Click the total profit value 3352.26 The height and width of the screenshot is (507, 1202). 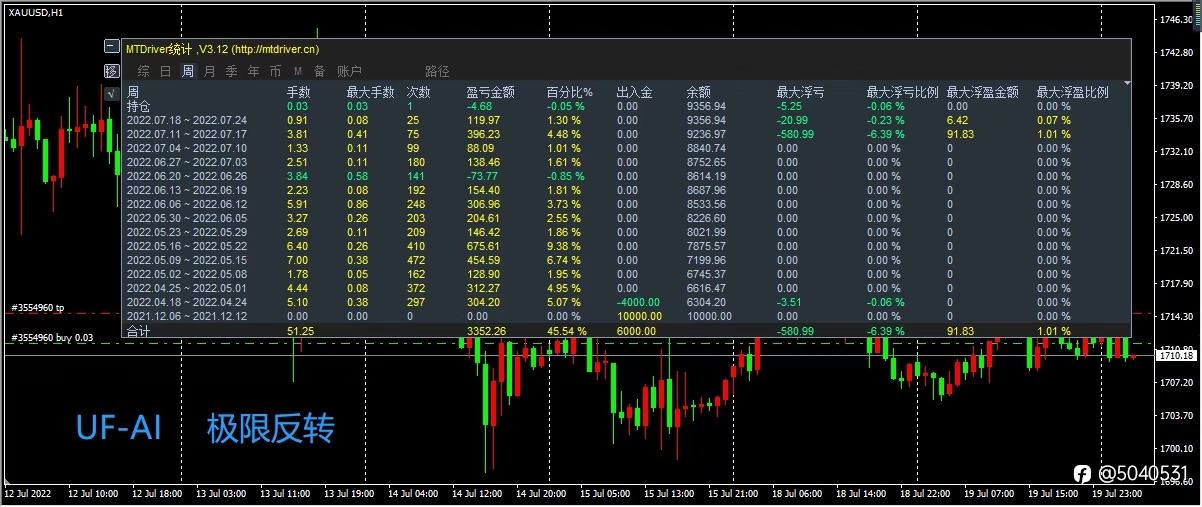(x=486, y=331)
